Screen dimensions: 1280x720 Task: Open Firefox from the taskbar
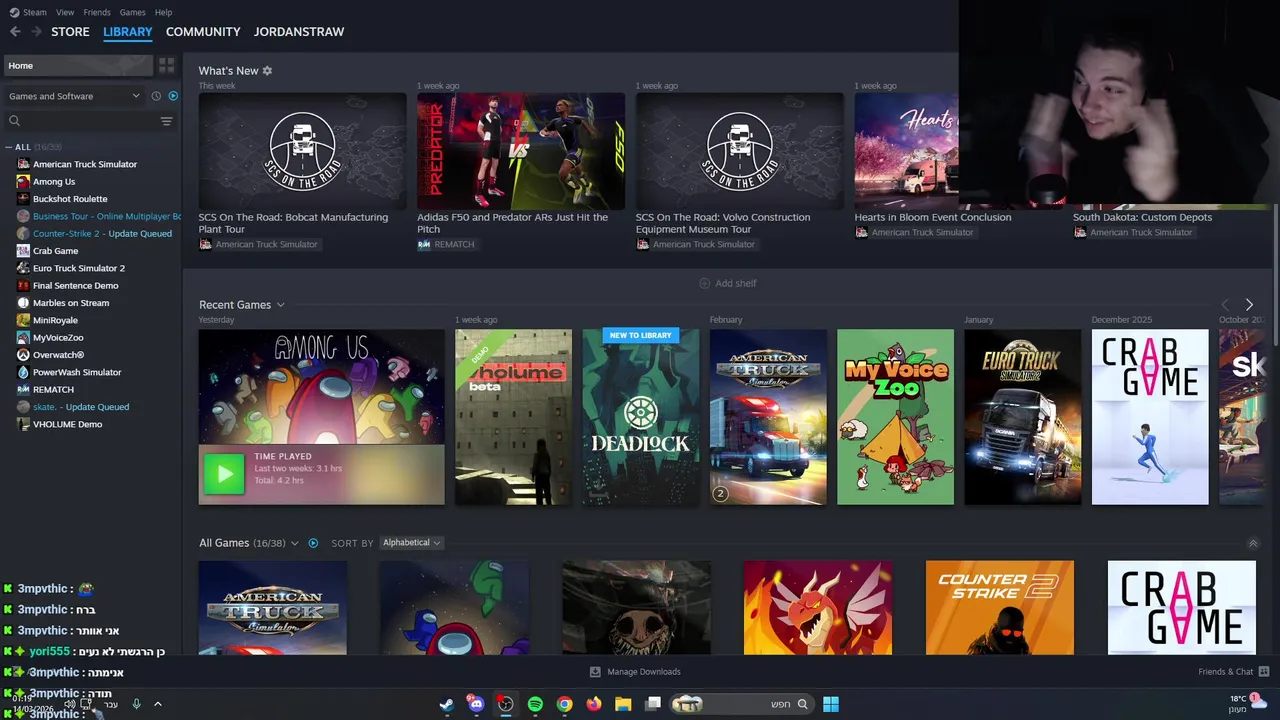pos(594,704)
